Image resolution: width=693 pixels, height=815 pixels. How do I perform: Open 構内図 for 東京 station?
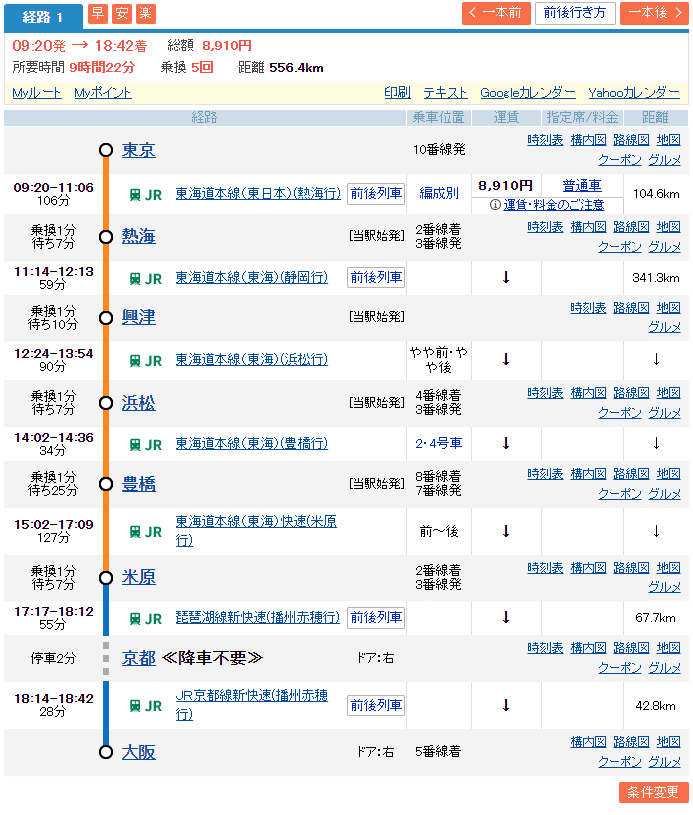(588, 140)
